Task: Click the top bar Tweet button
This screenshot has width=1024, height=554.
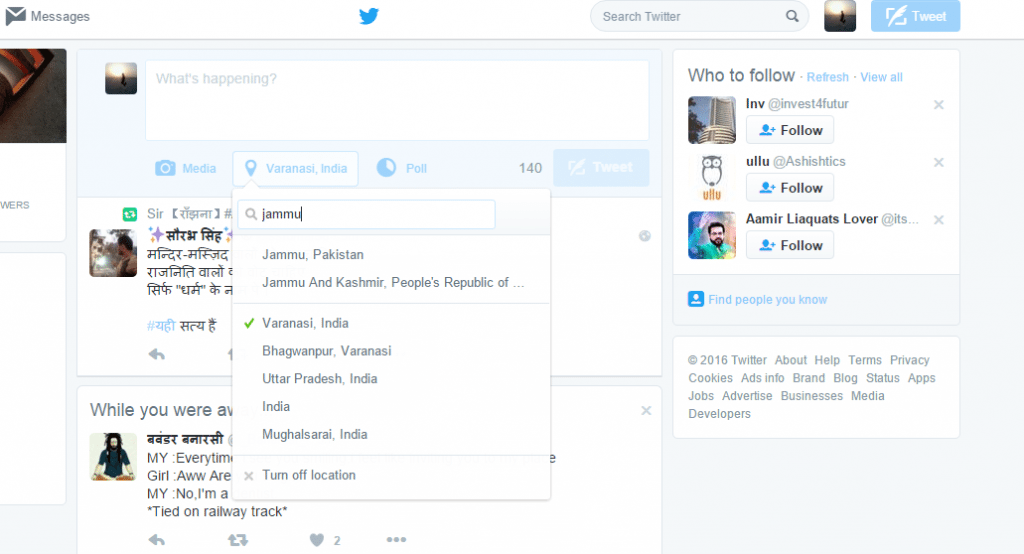Action: [916, 16]
